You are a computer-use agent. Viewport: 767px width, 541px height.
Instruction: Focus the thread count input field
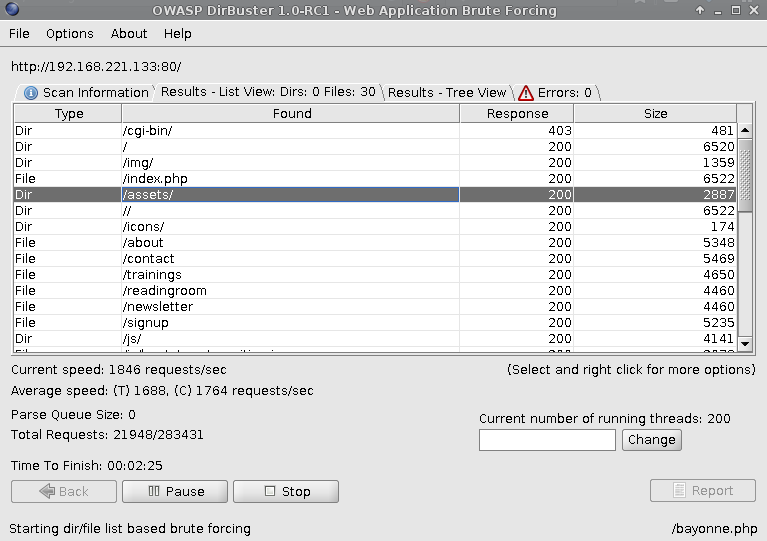pyautogui.click(x=547, y=440)
